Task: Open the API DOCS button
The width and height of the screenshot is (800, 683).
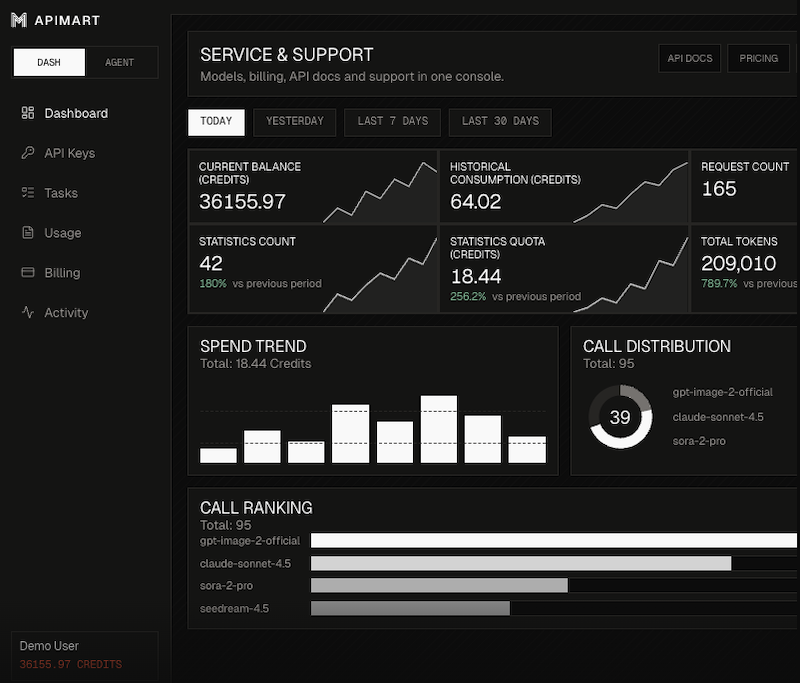Action: (x=690, y=58)
